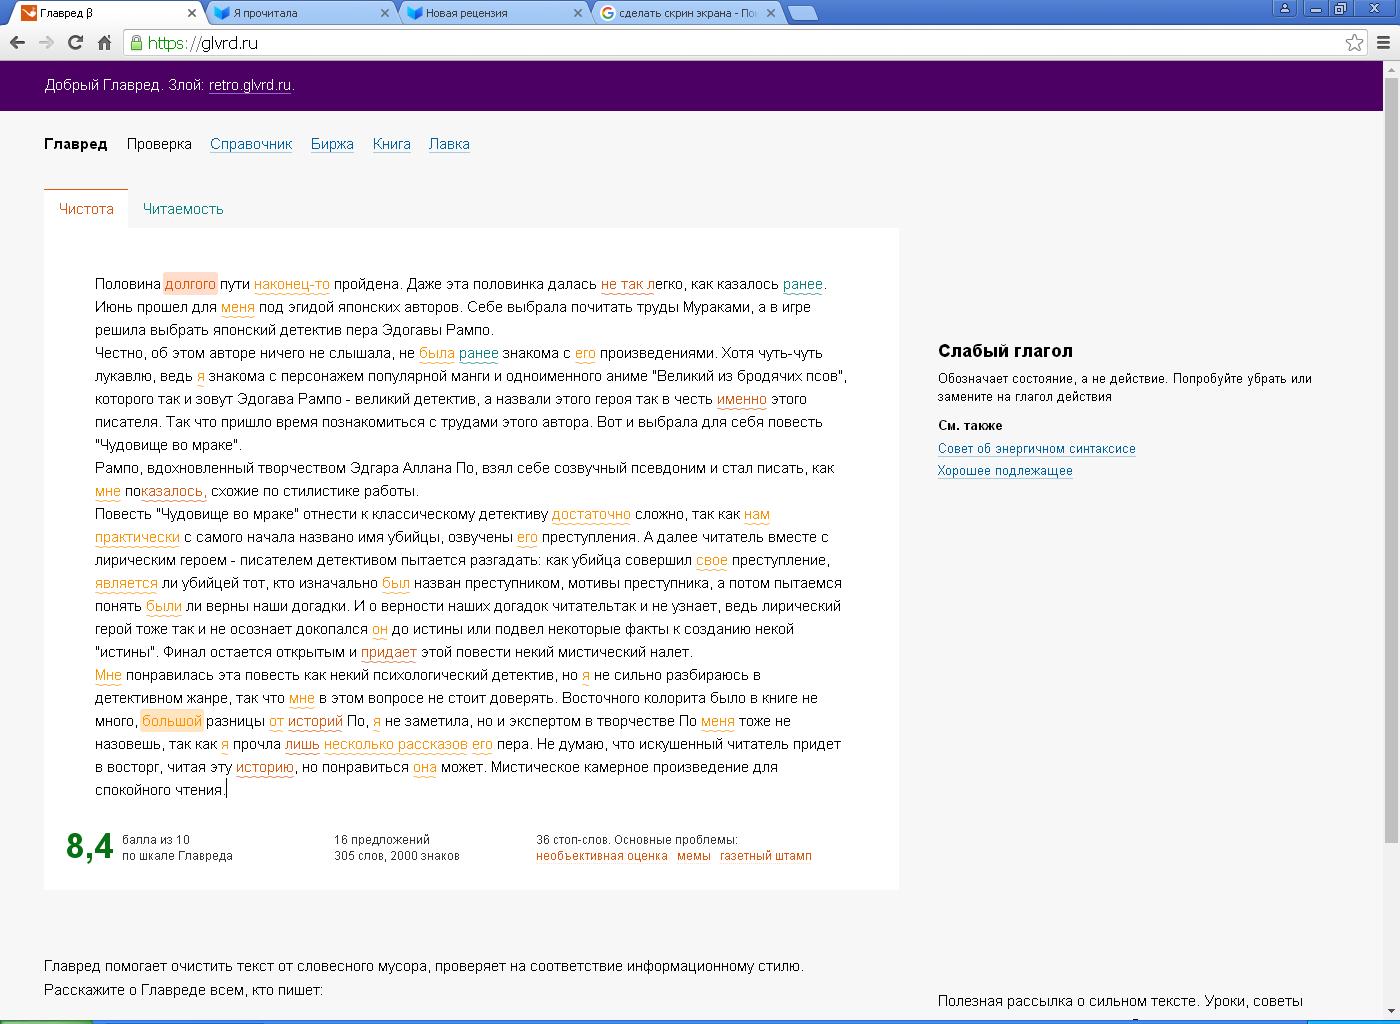Open a new browser tab

[803, 13]
